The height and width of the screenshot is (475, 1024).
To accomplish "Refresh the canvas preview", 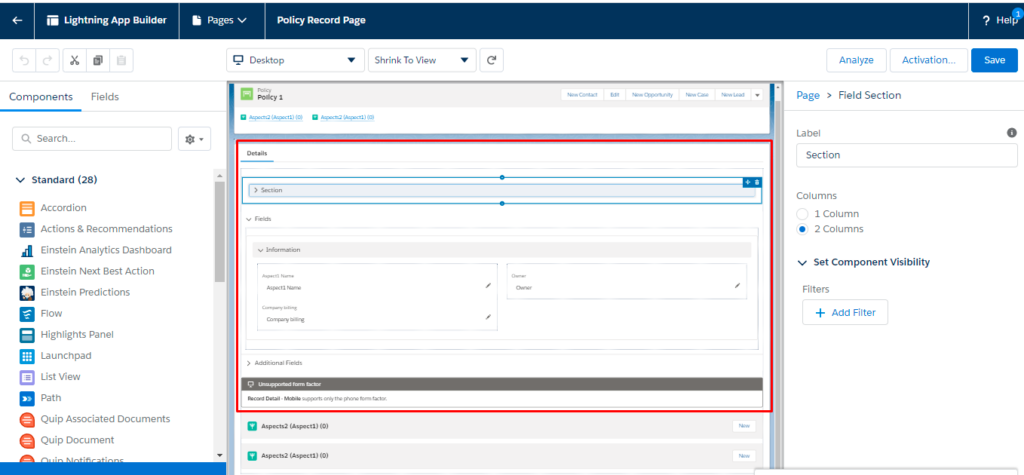I will (491, 60).
